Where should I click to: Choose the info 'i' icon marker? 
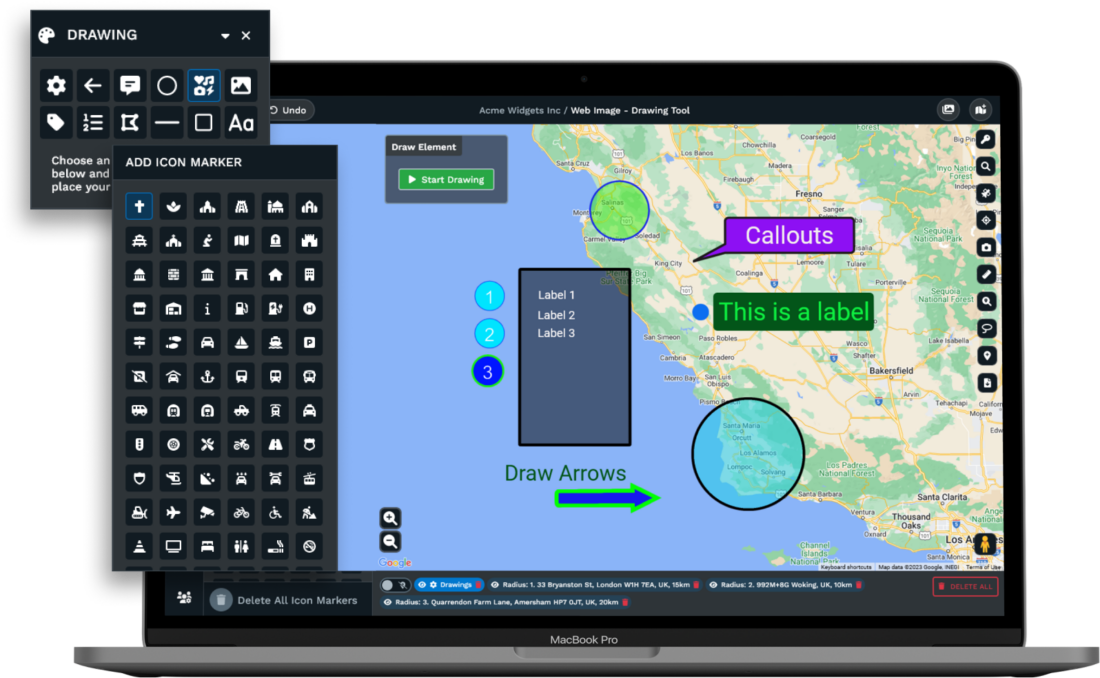click(x=207, y=308)
